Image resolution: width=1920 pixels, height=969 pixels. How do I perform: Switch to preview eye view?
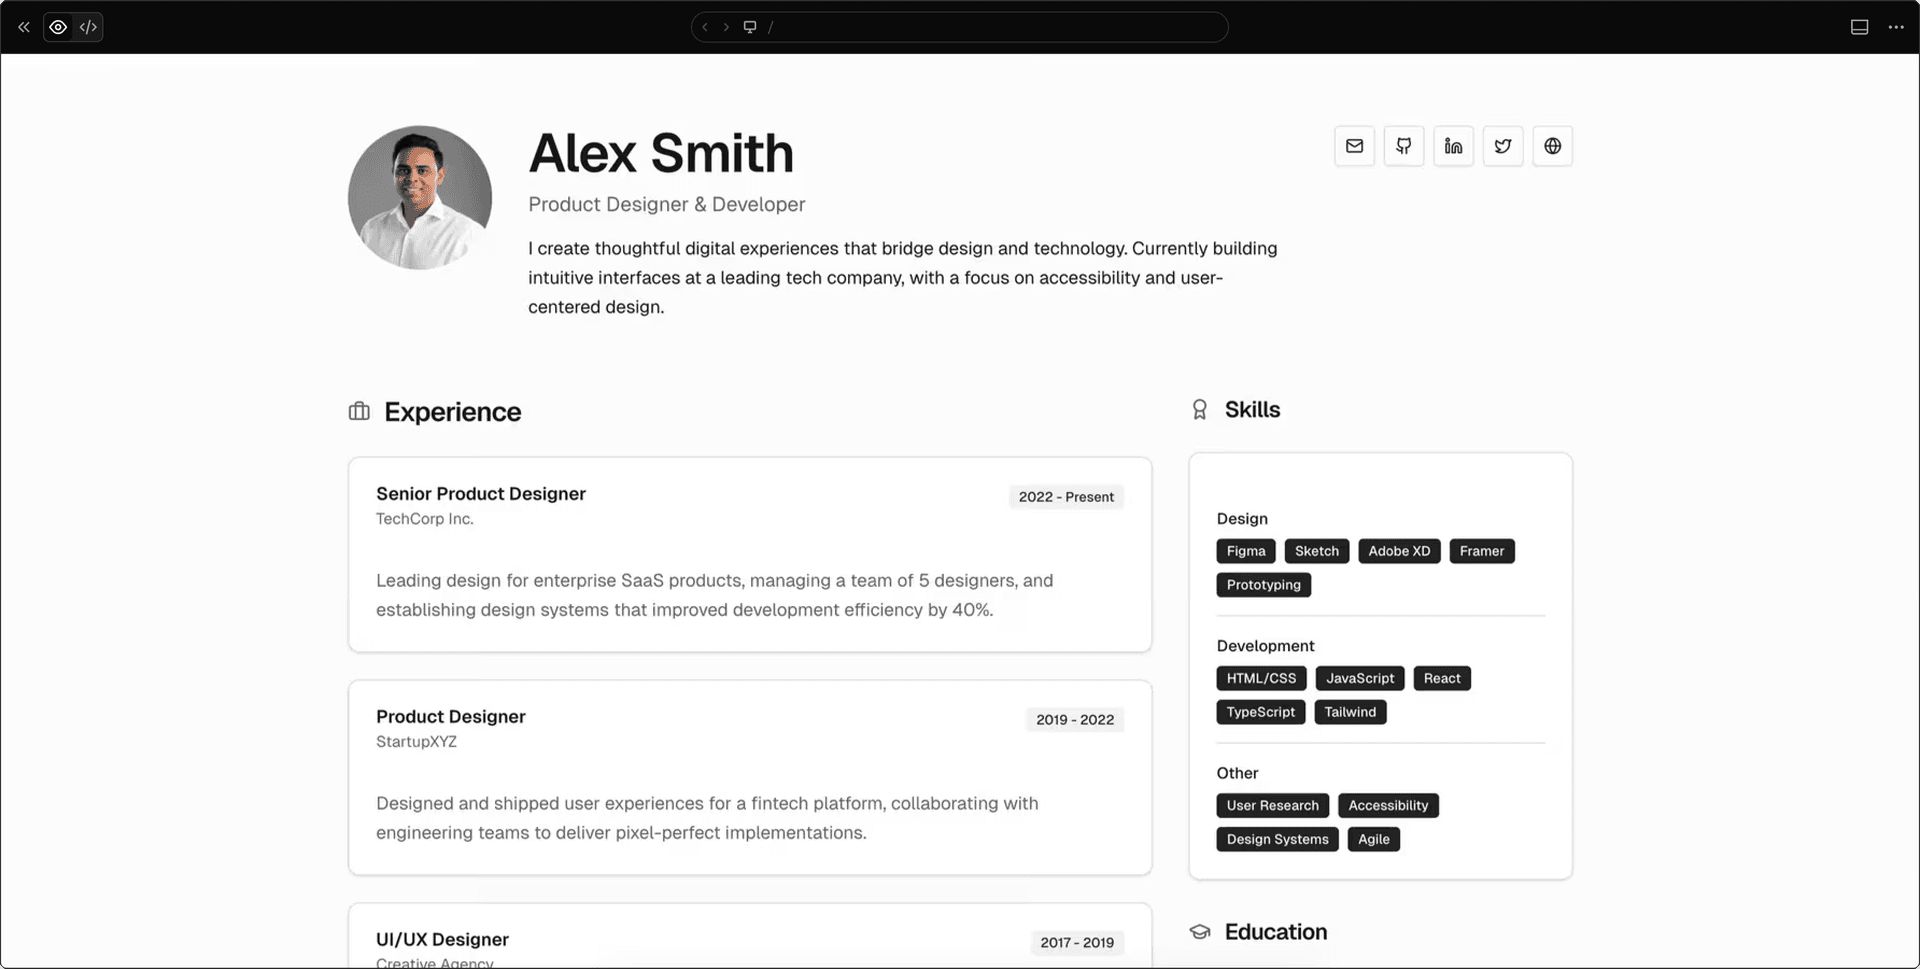tap(58, 27)
